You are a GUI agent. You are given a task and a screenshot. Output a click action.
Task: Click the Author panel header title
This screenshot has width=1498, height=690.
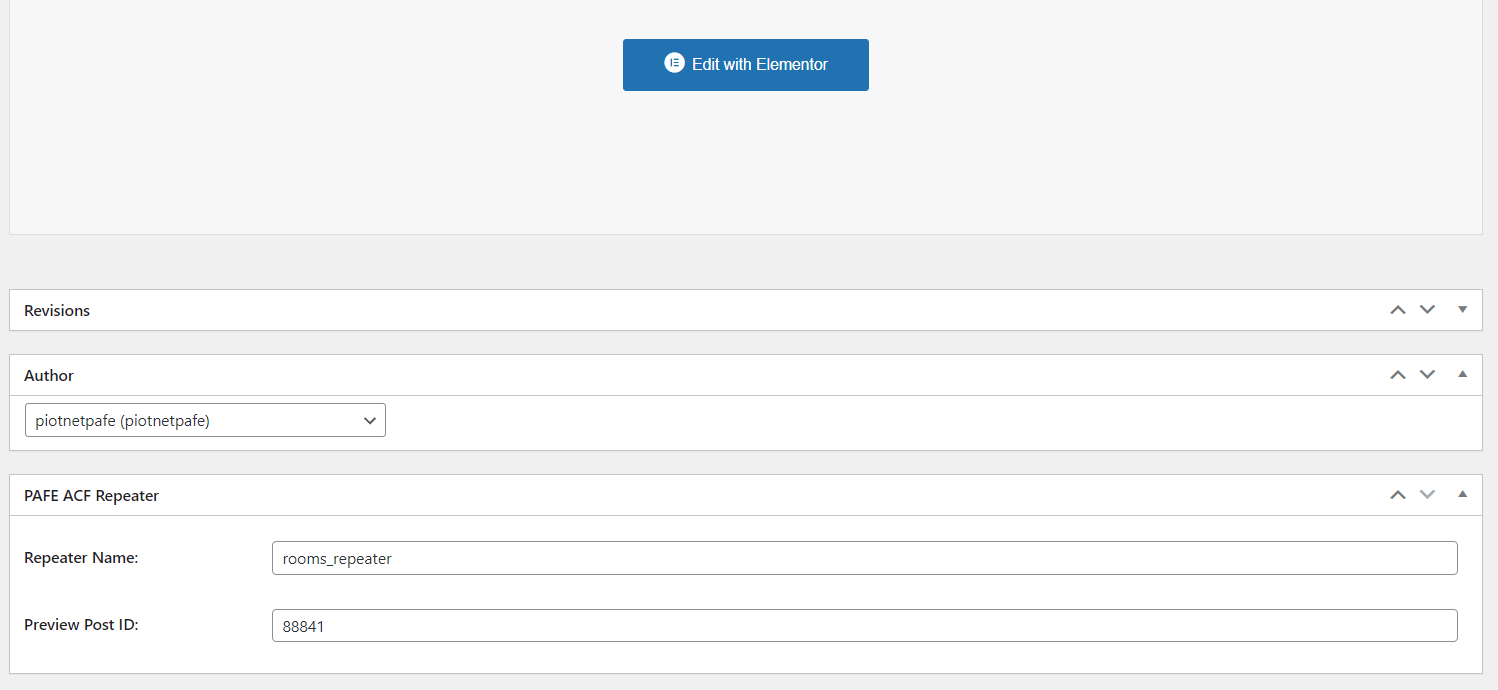(x=49, y=376)
